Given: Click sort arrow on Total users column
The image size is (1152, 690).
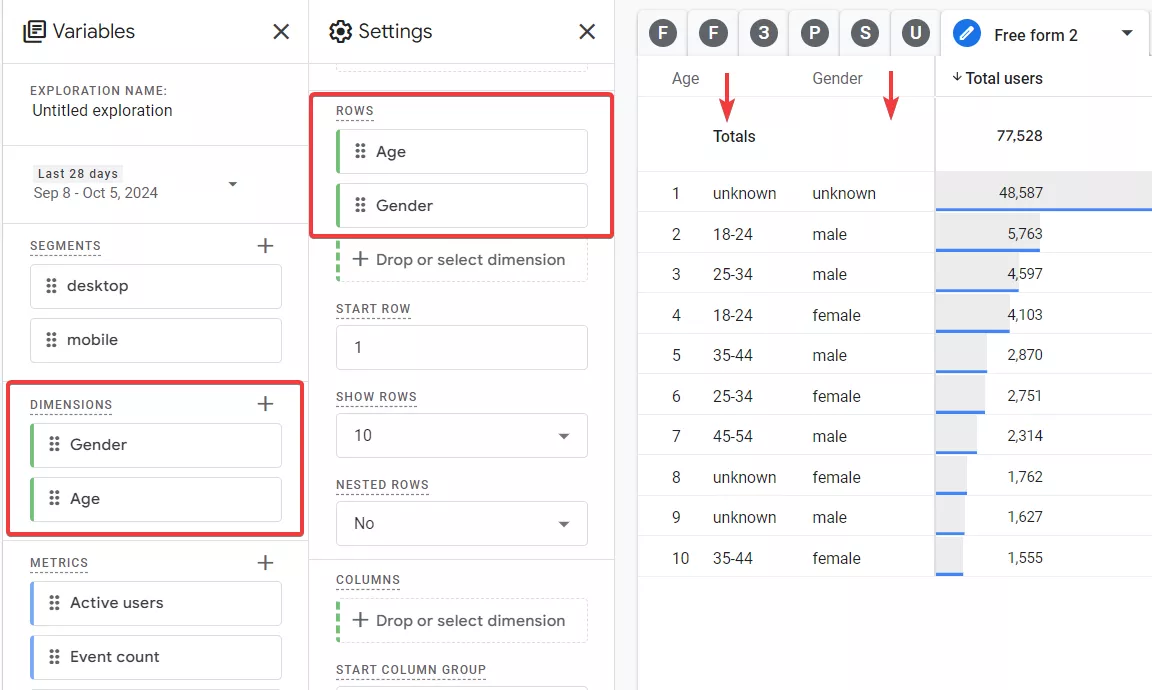Looking at the screenshot, I should 957,77.
